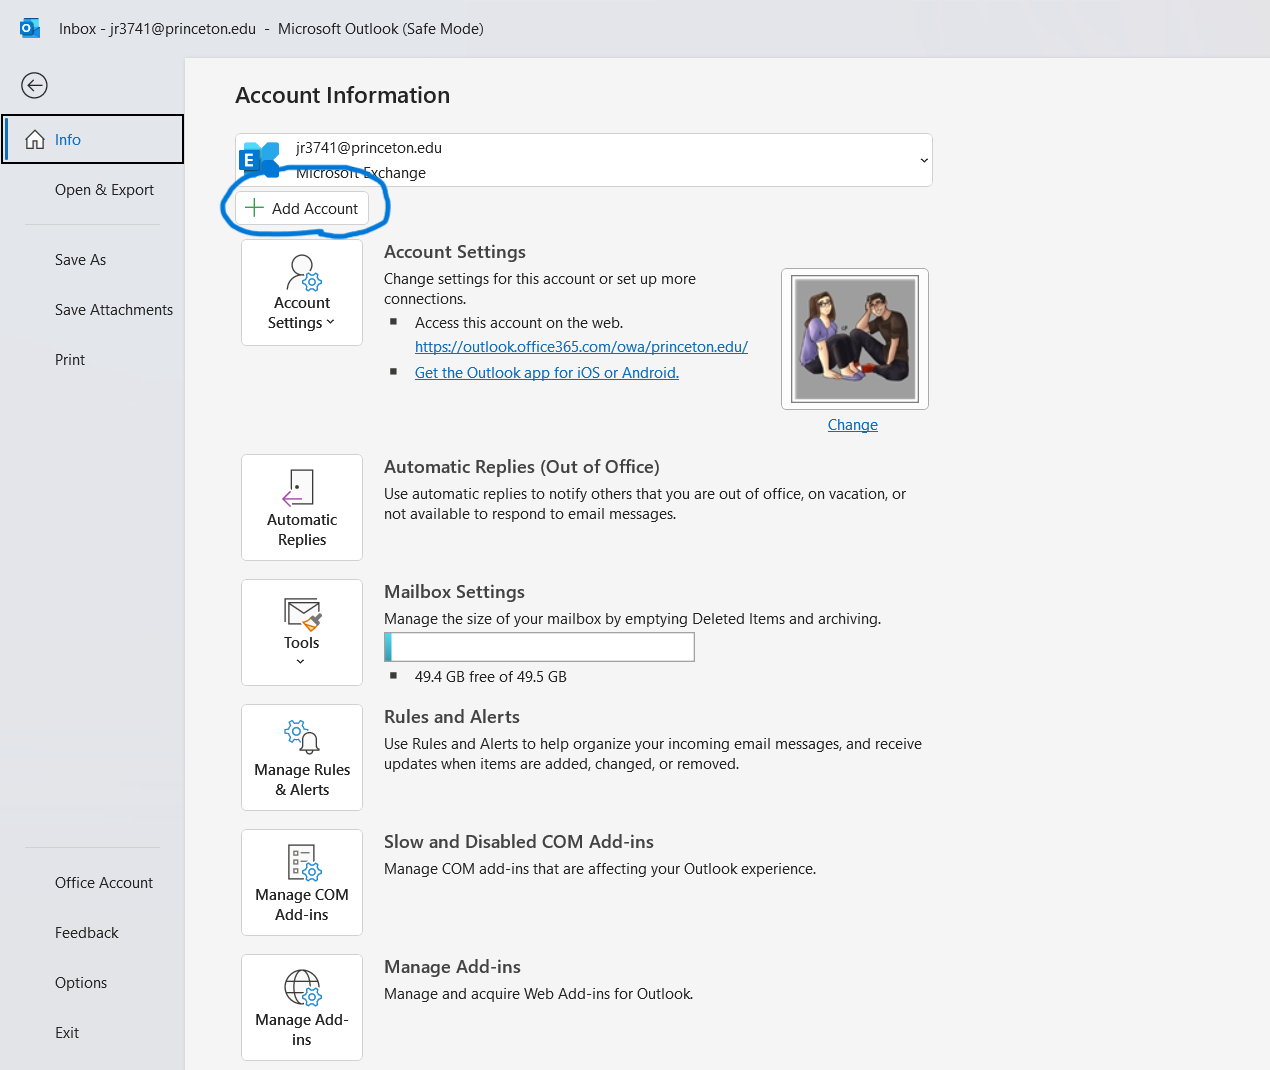Open the Feedback page
1270x1070 pixels.
click(87, 933)
